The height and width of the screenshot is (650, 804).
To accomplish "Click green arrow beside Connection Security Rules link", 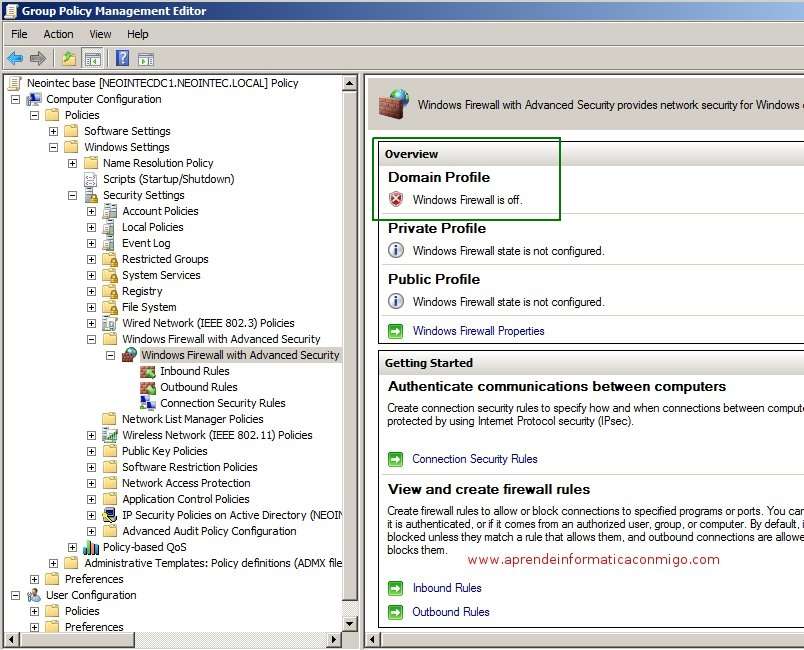I will point(395,459).
